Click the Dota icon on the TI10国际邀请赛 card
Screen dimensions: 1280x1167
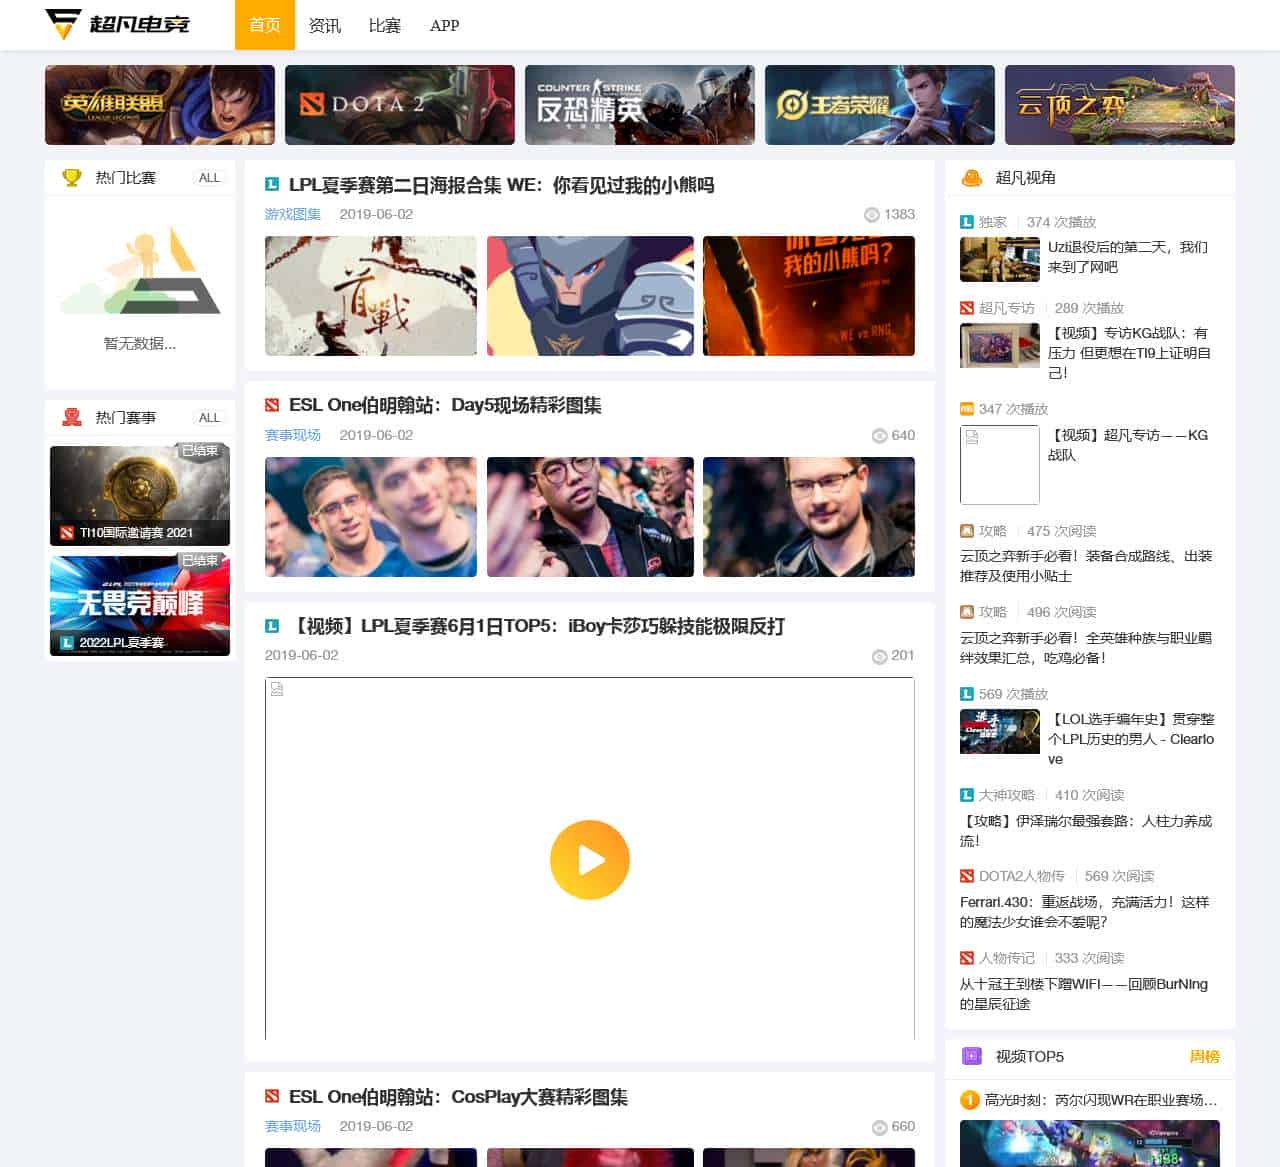[x=67, y=533]
